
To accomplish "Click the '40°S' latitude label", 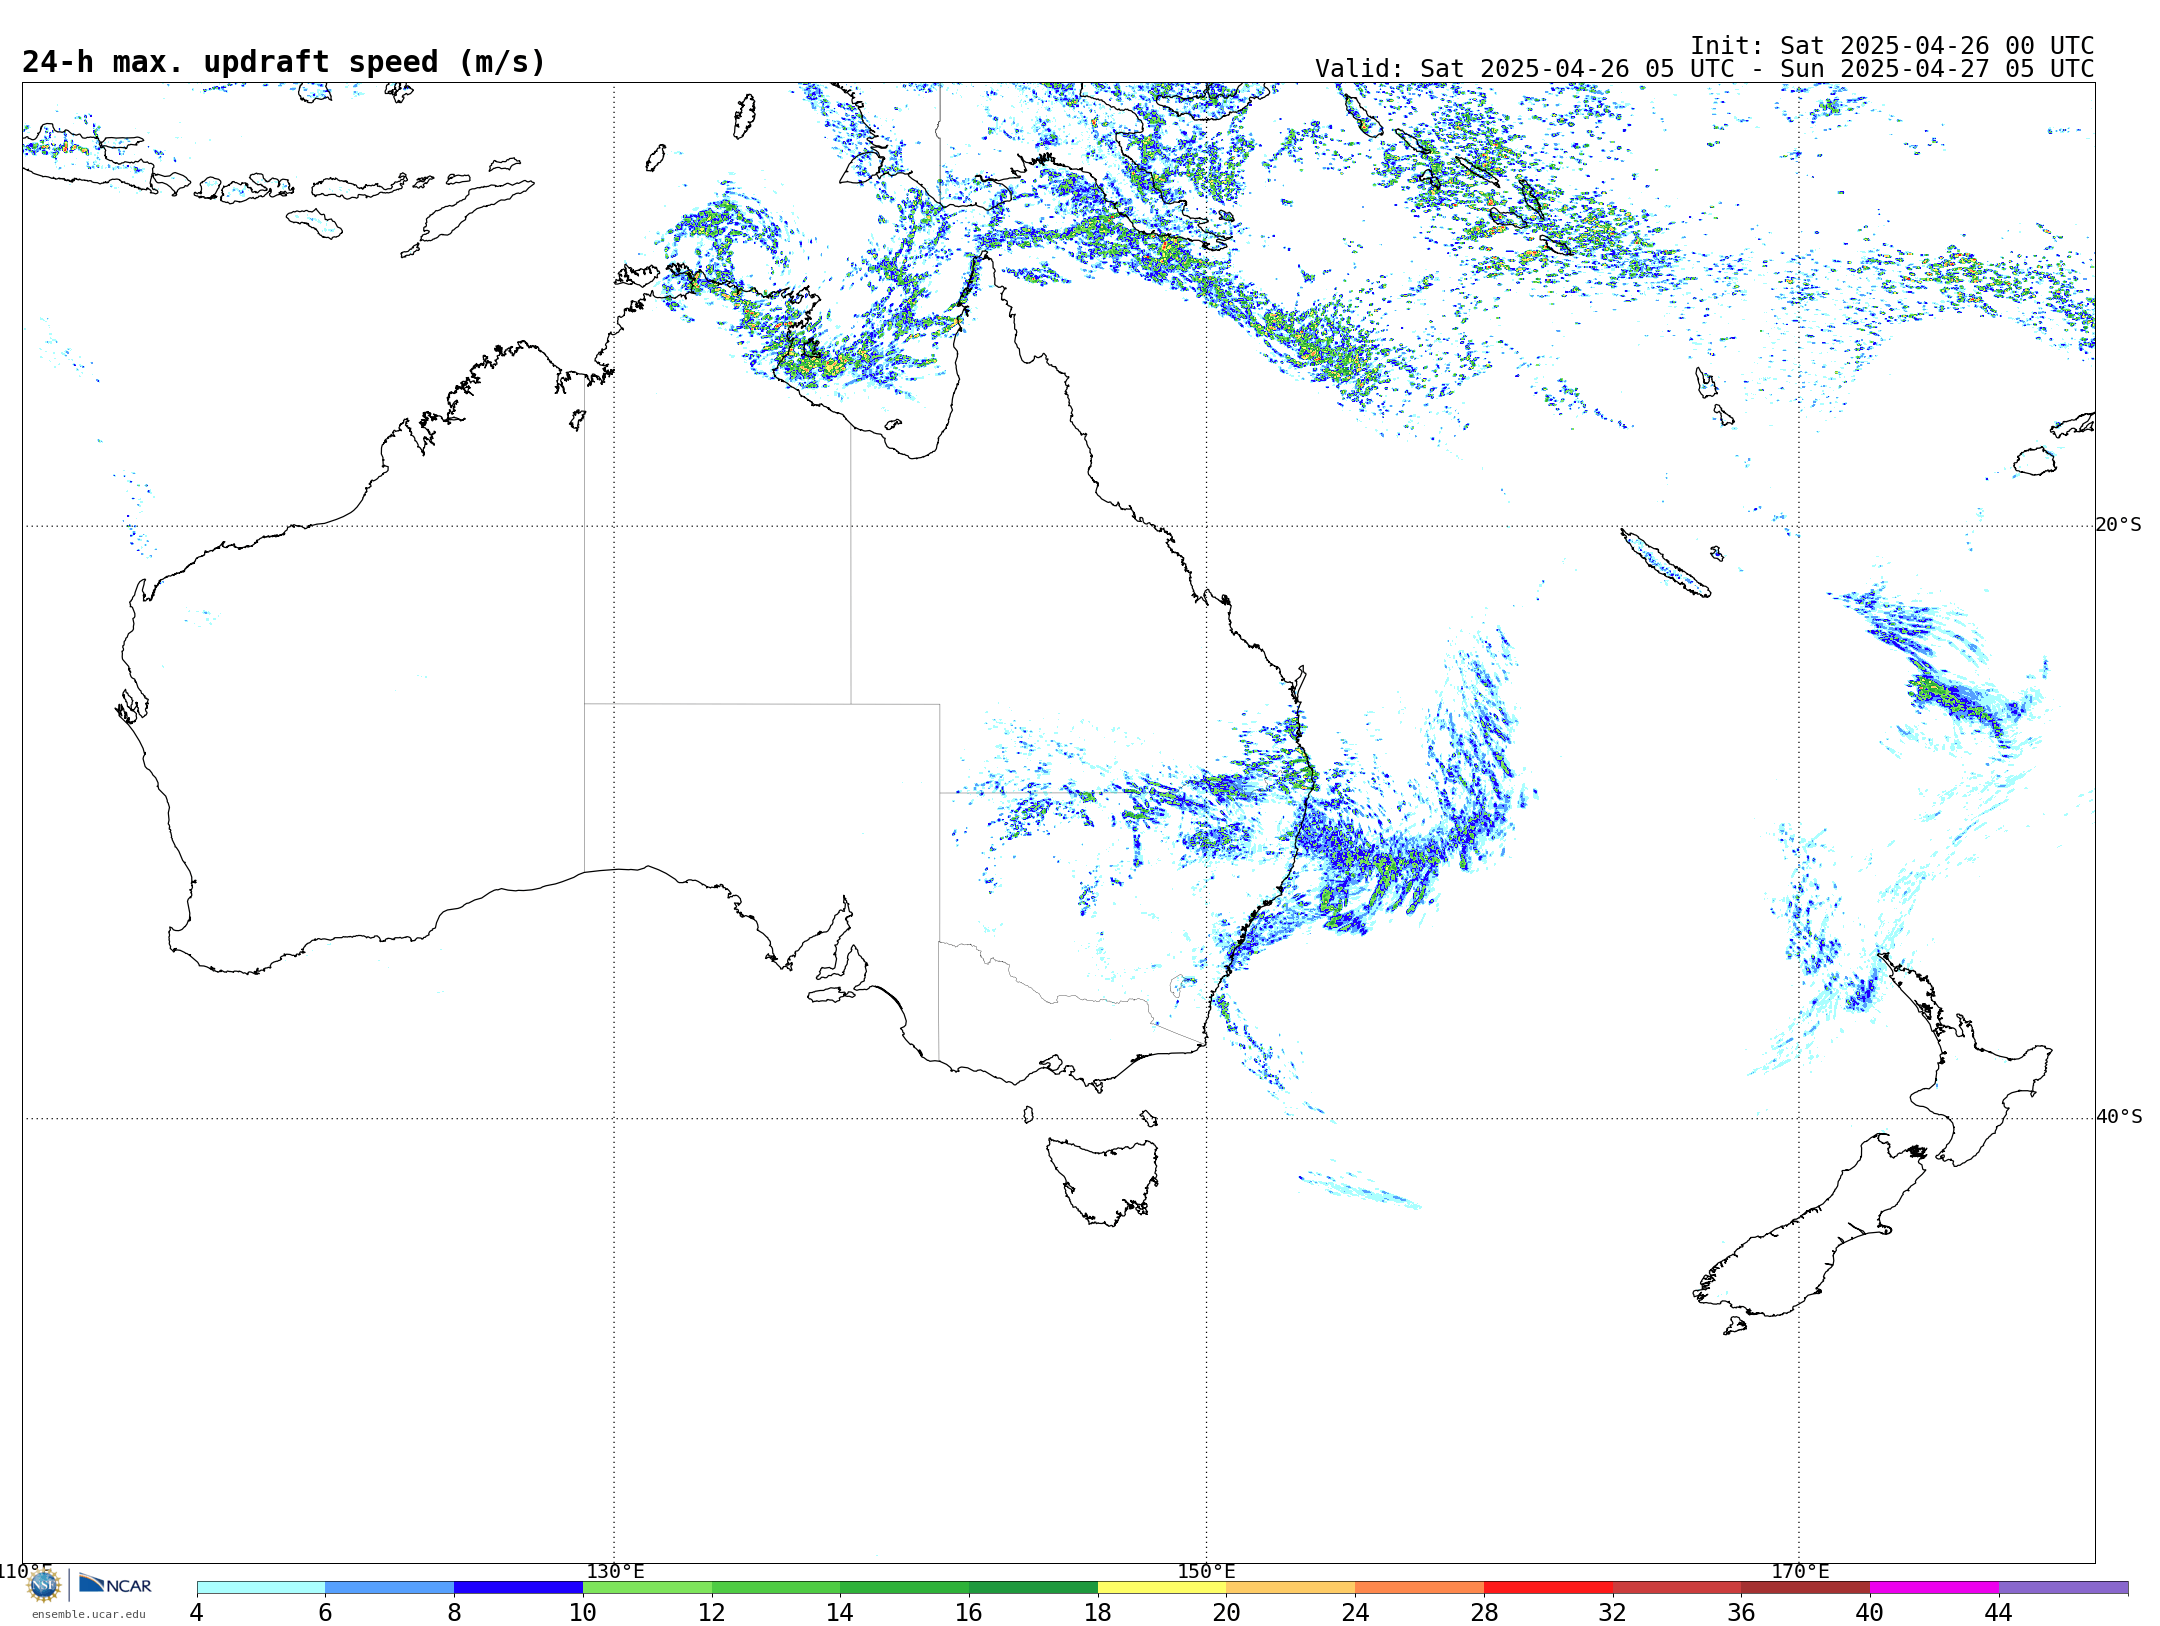I will coord(2118,1117).
